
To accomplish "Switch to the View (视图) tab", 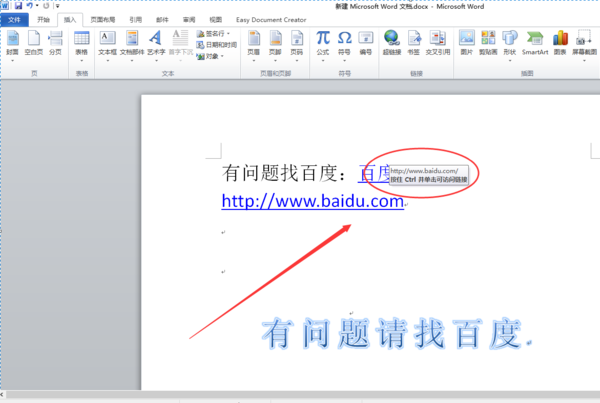I will tap(216, 20).
